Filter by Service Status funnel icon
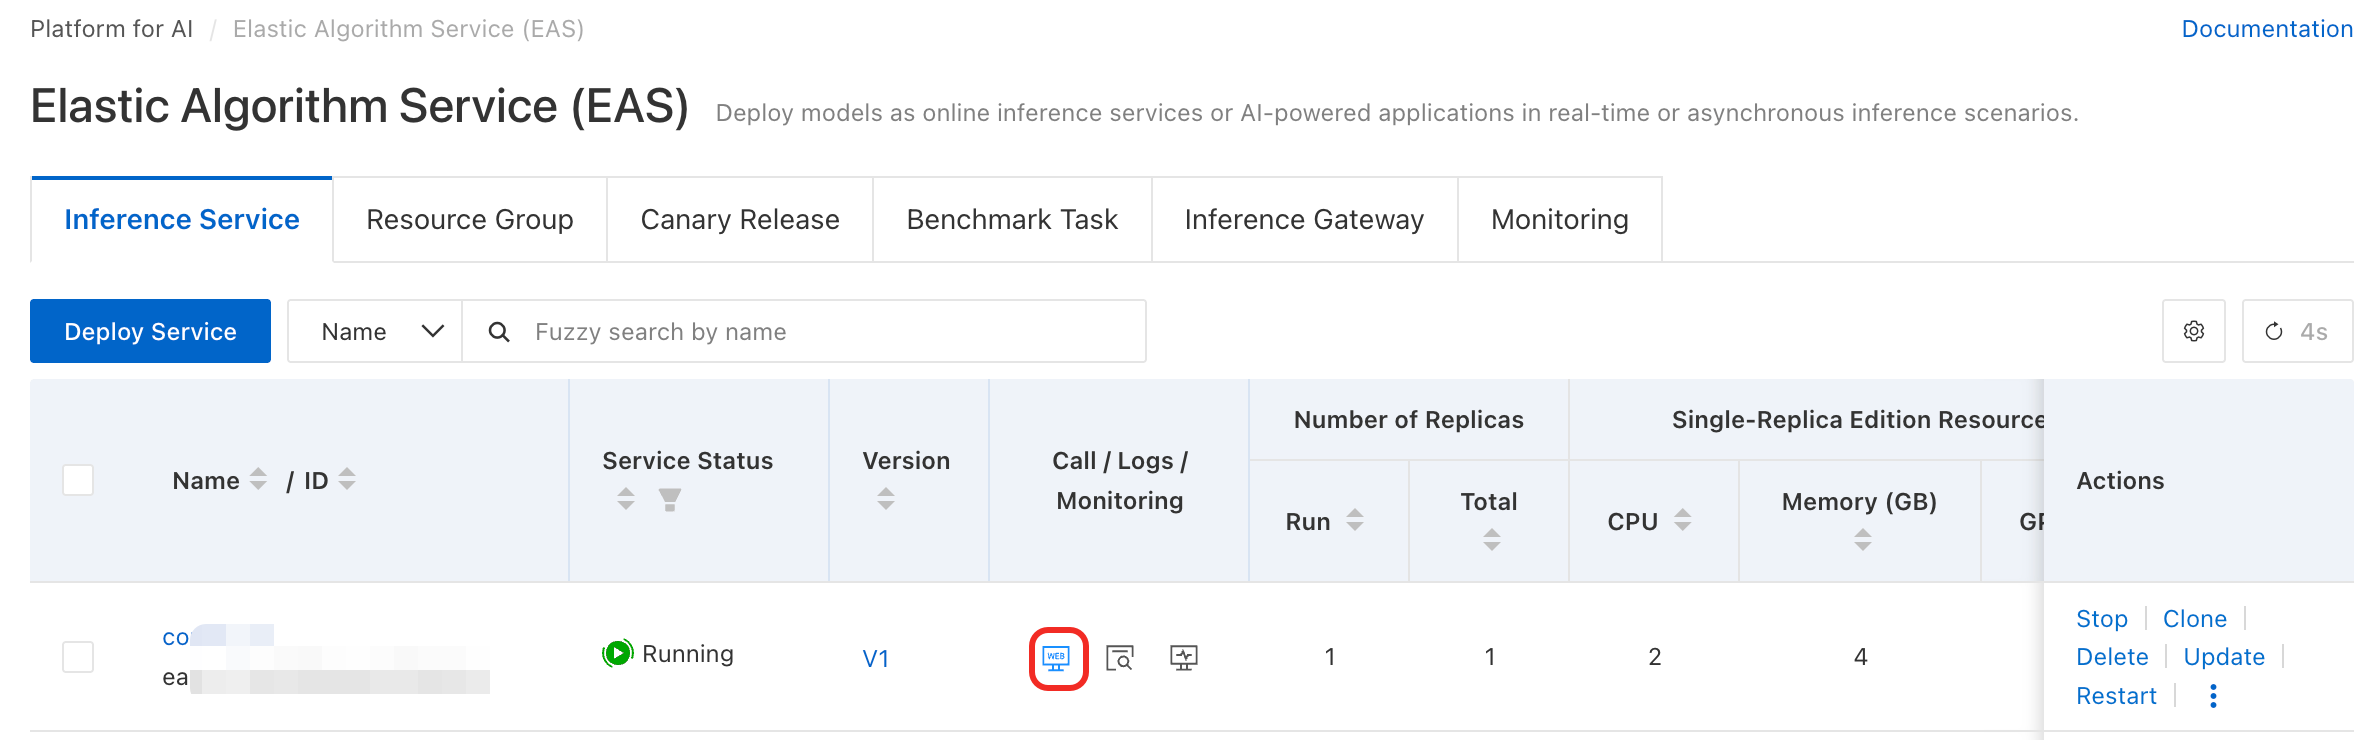 (670, 499)
